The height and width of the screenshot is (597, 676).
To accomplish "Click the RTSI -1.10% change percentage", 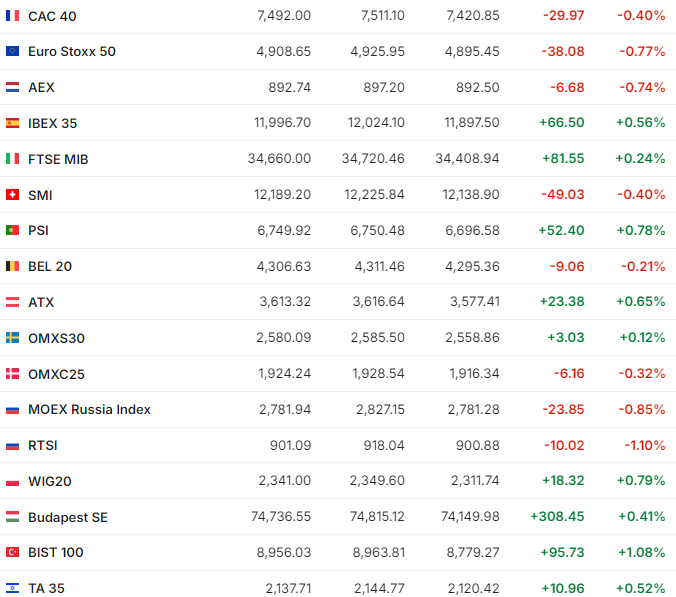I will [x=641, y=445].
